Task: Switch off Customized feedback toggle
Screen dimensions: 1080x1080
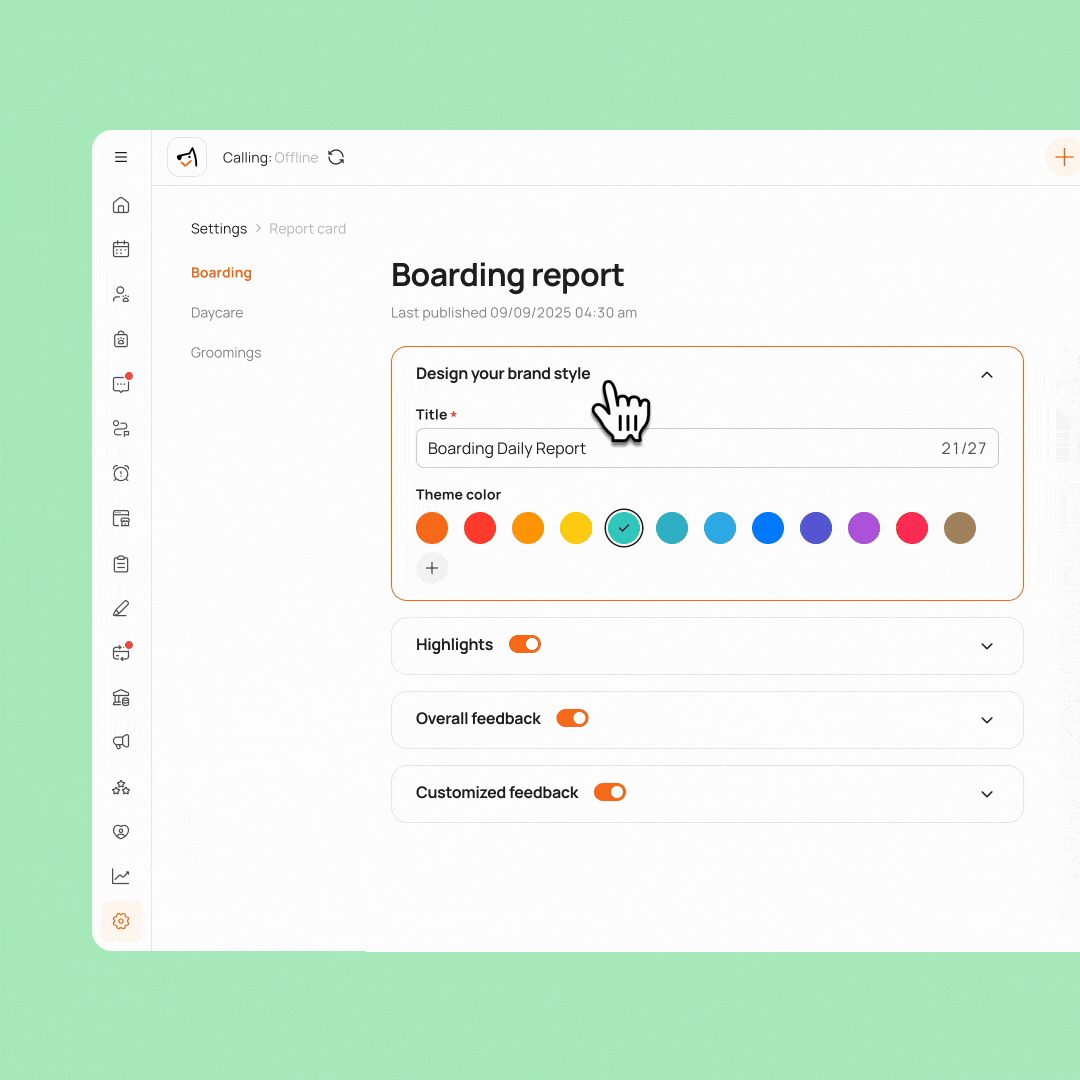Action: [610, 792]
